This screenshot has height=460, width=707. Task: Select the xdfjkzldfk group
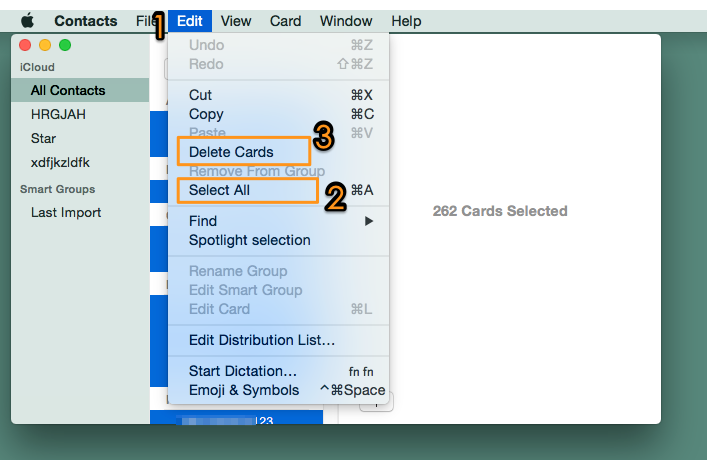[x=80, y=162]
